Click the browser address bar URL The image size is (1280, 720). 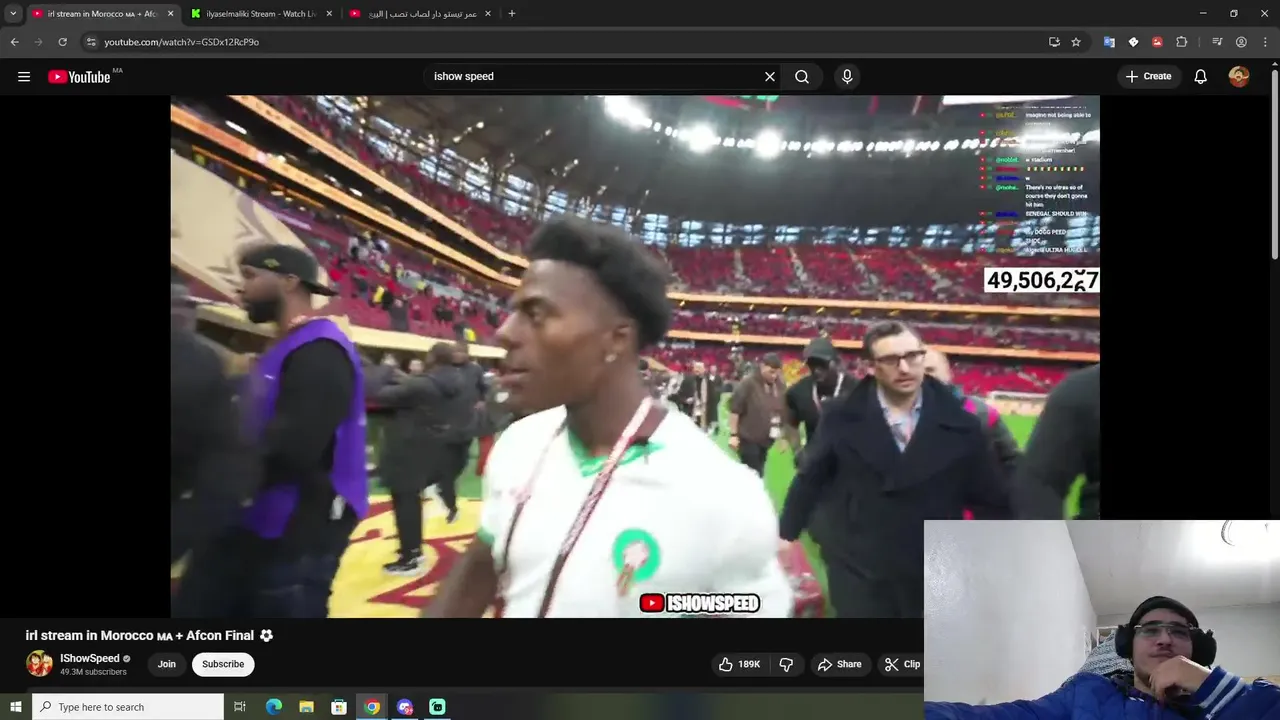182,42
